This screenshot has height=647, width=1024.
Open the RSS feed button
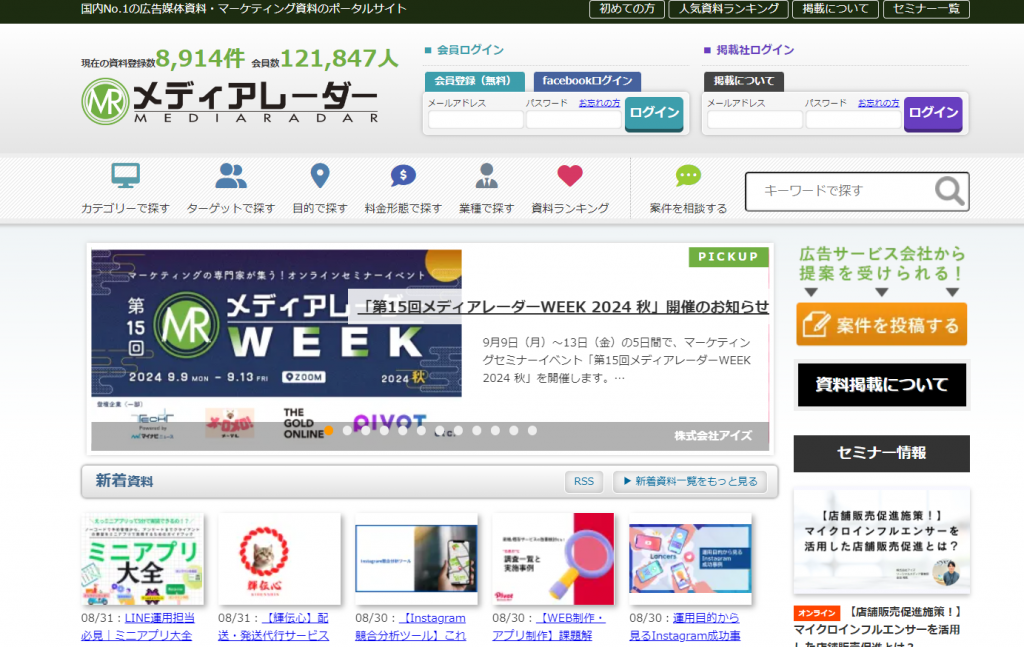click(x=583, y=481)
